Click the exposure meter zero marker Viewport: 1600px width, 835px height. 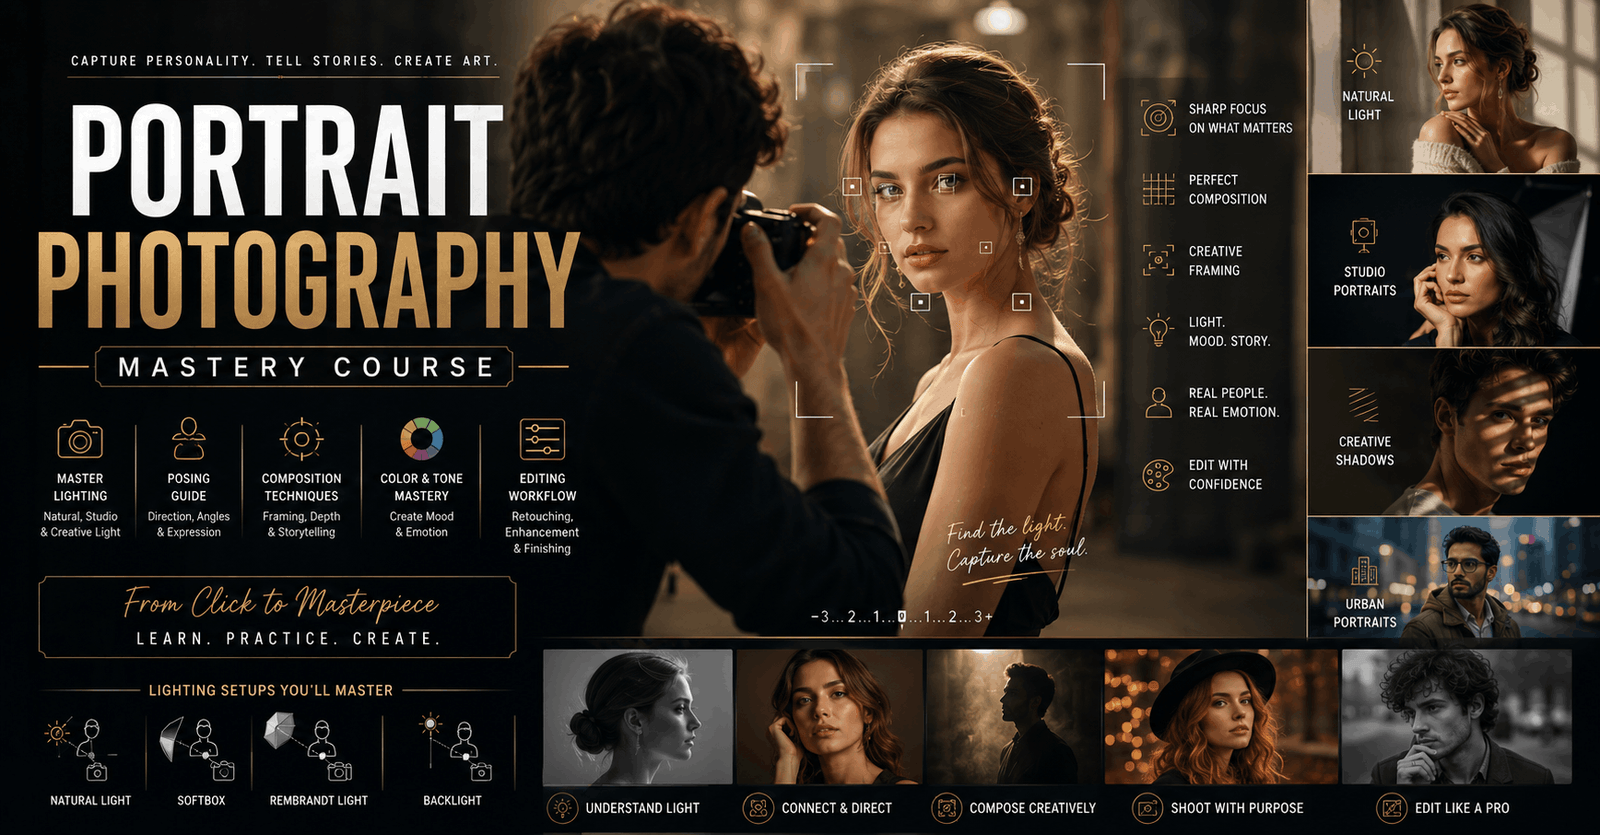coord(901,617)
